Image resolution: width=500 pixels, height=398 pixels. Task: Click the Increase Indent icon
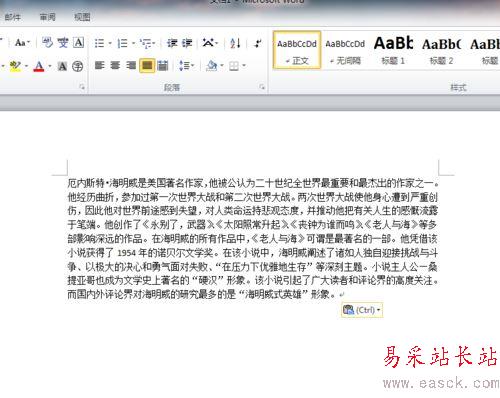click(187, 43)
